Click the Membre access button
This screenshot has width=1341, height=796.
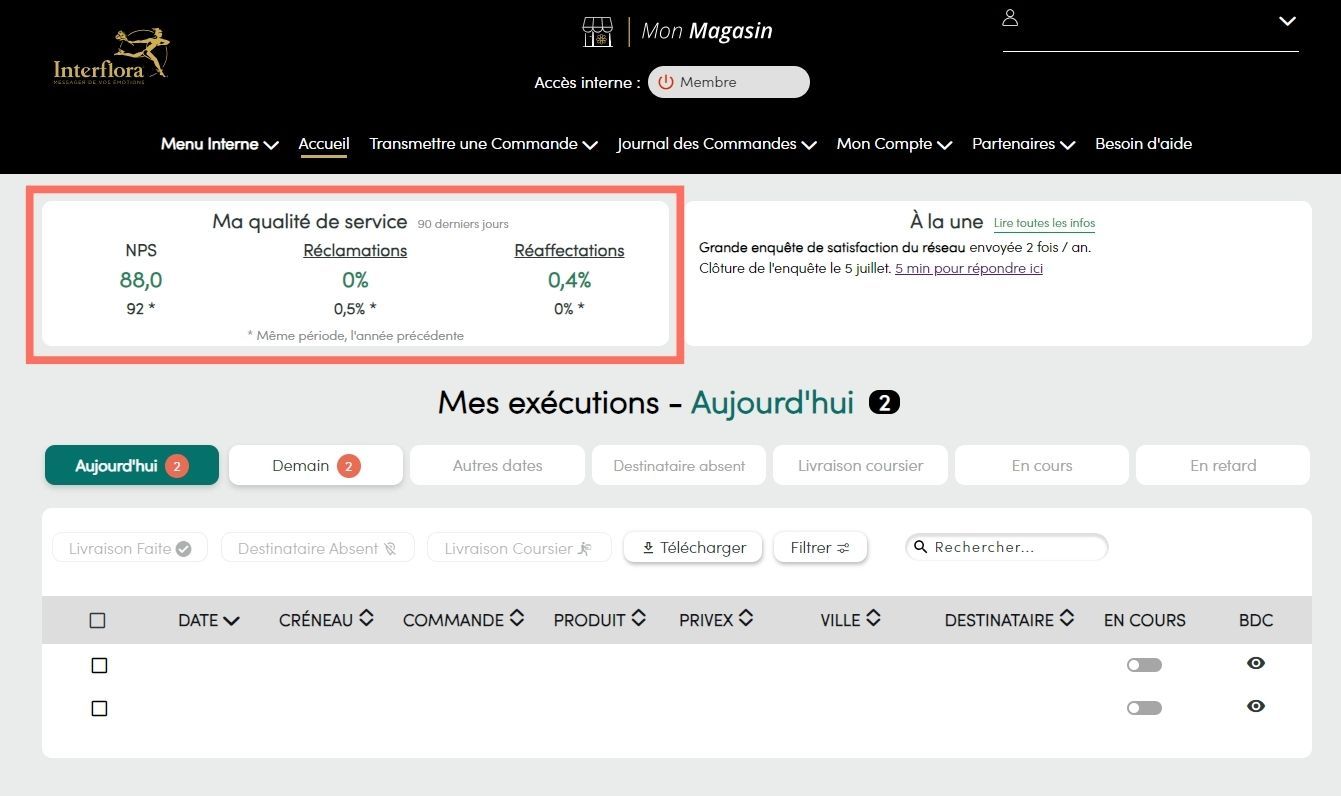point(729,82)
